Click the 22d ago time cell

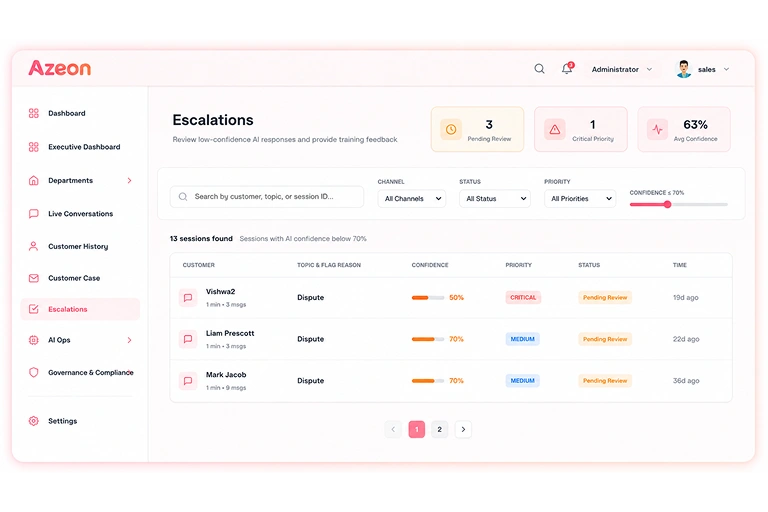686,339
